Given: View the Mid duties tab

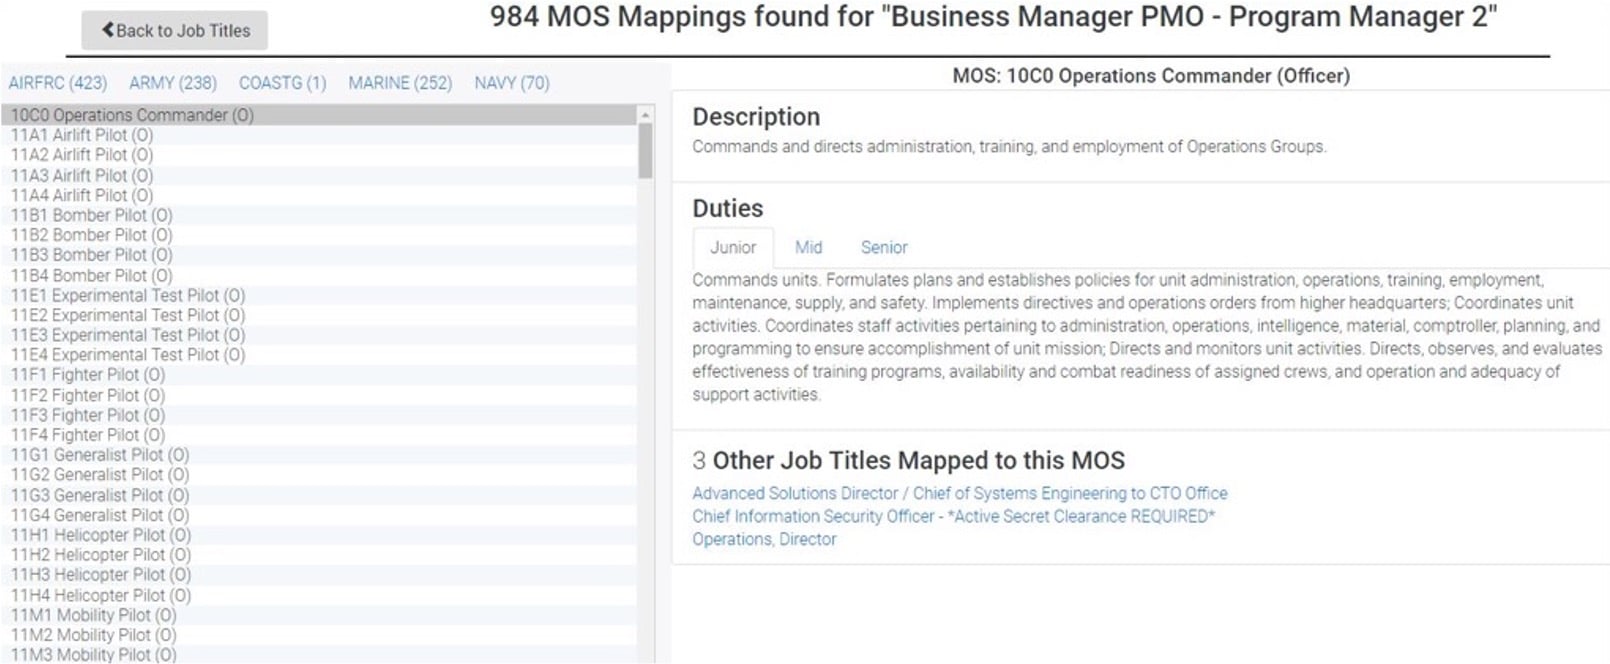Looking at the screenshot, I should [808, 247].
